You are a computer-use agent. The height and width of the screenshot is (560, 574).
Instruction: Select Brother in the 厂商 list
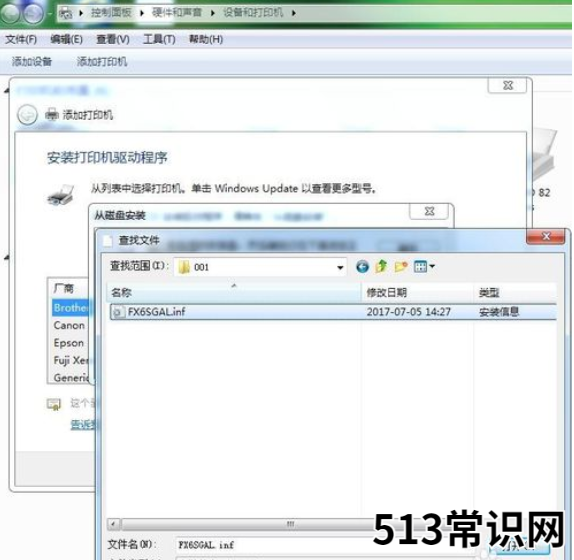point(71,308)
